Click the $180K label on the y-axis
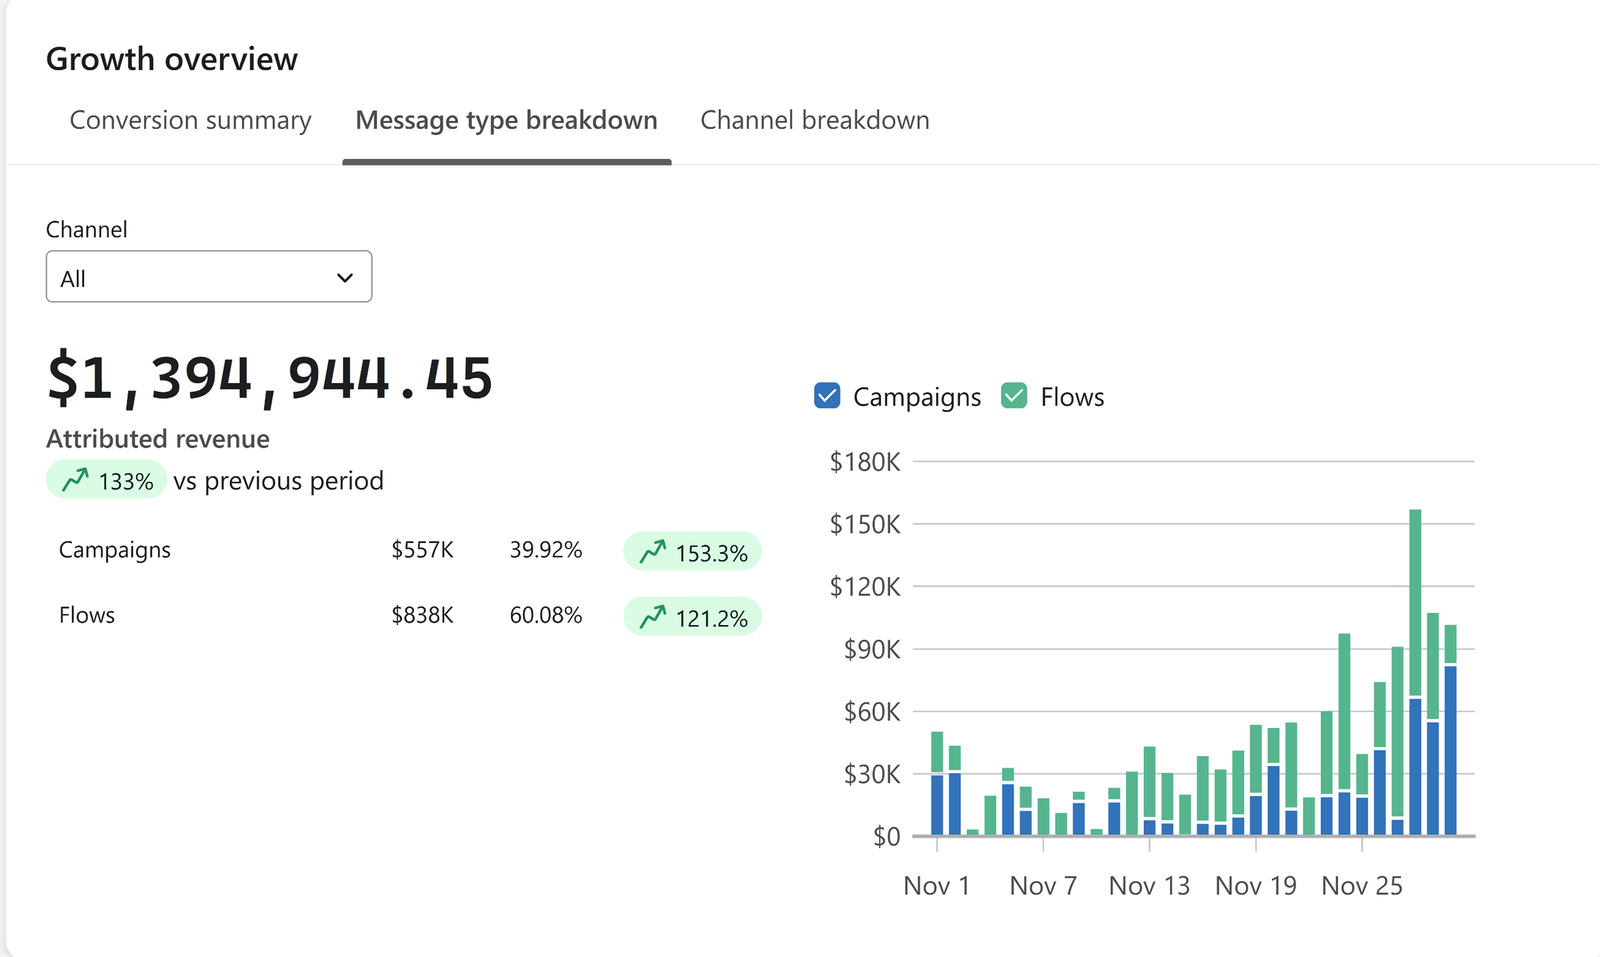The image size is (1600, 957). pyautogui.click(x=864, y=462)
